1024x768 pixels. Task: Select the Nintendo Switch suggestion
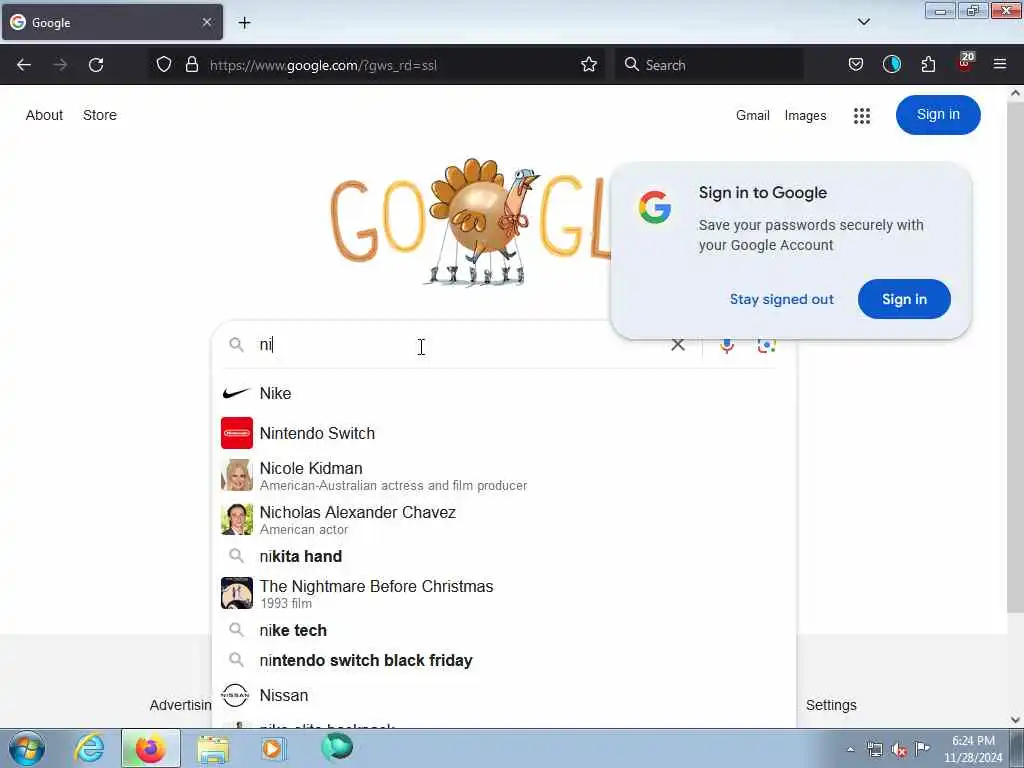(x=504, y=433)
